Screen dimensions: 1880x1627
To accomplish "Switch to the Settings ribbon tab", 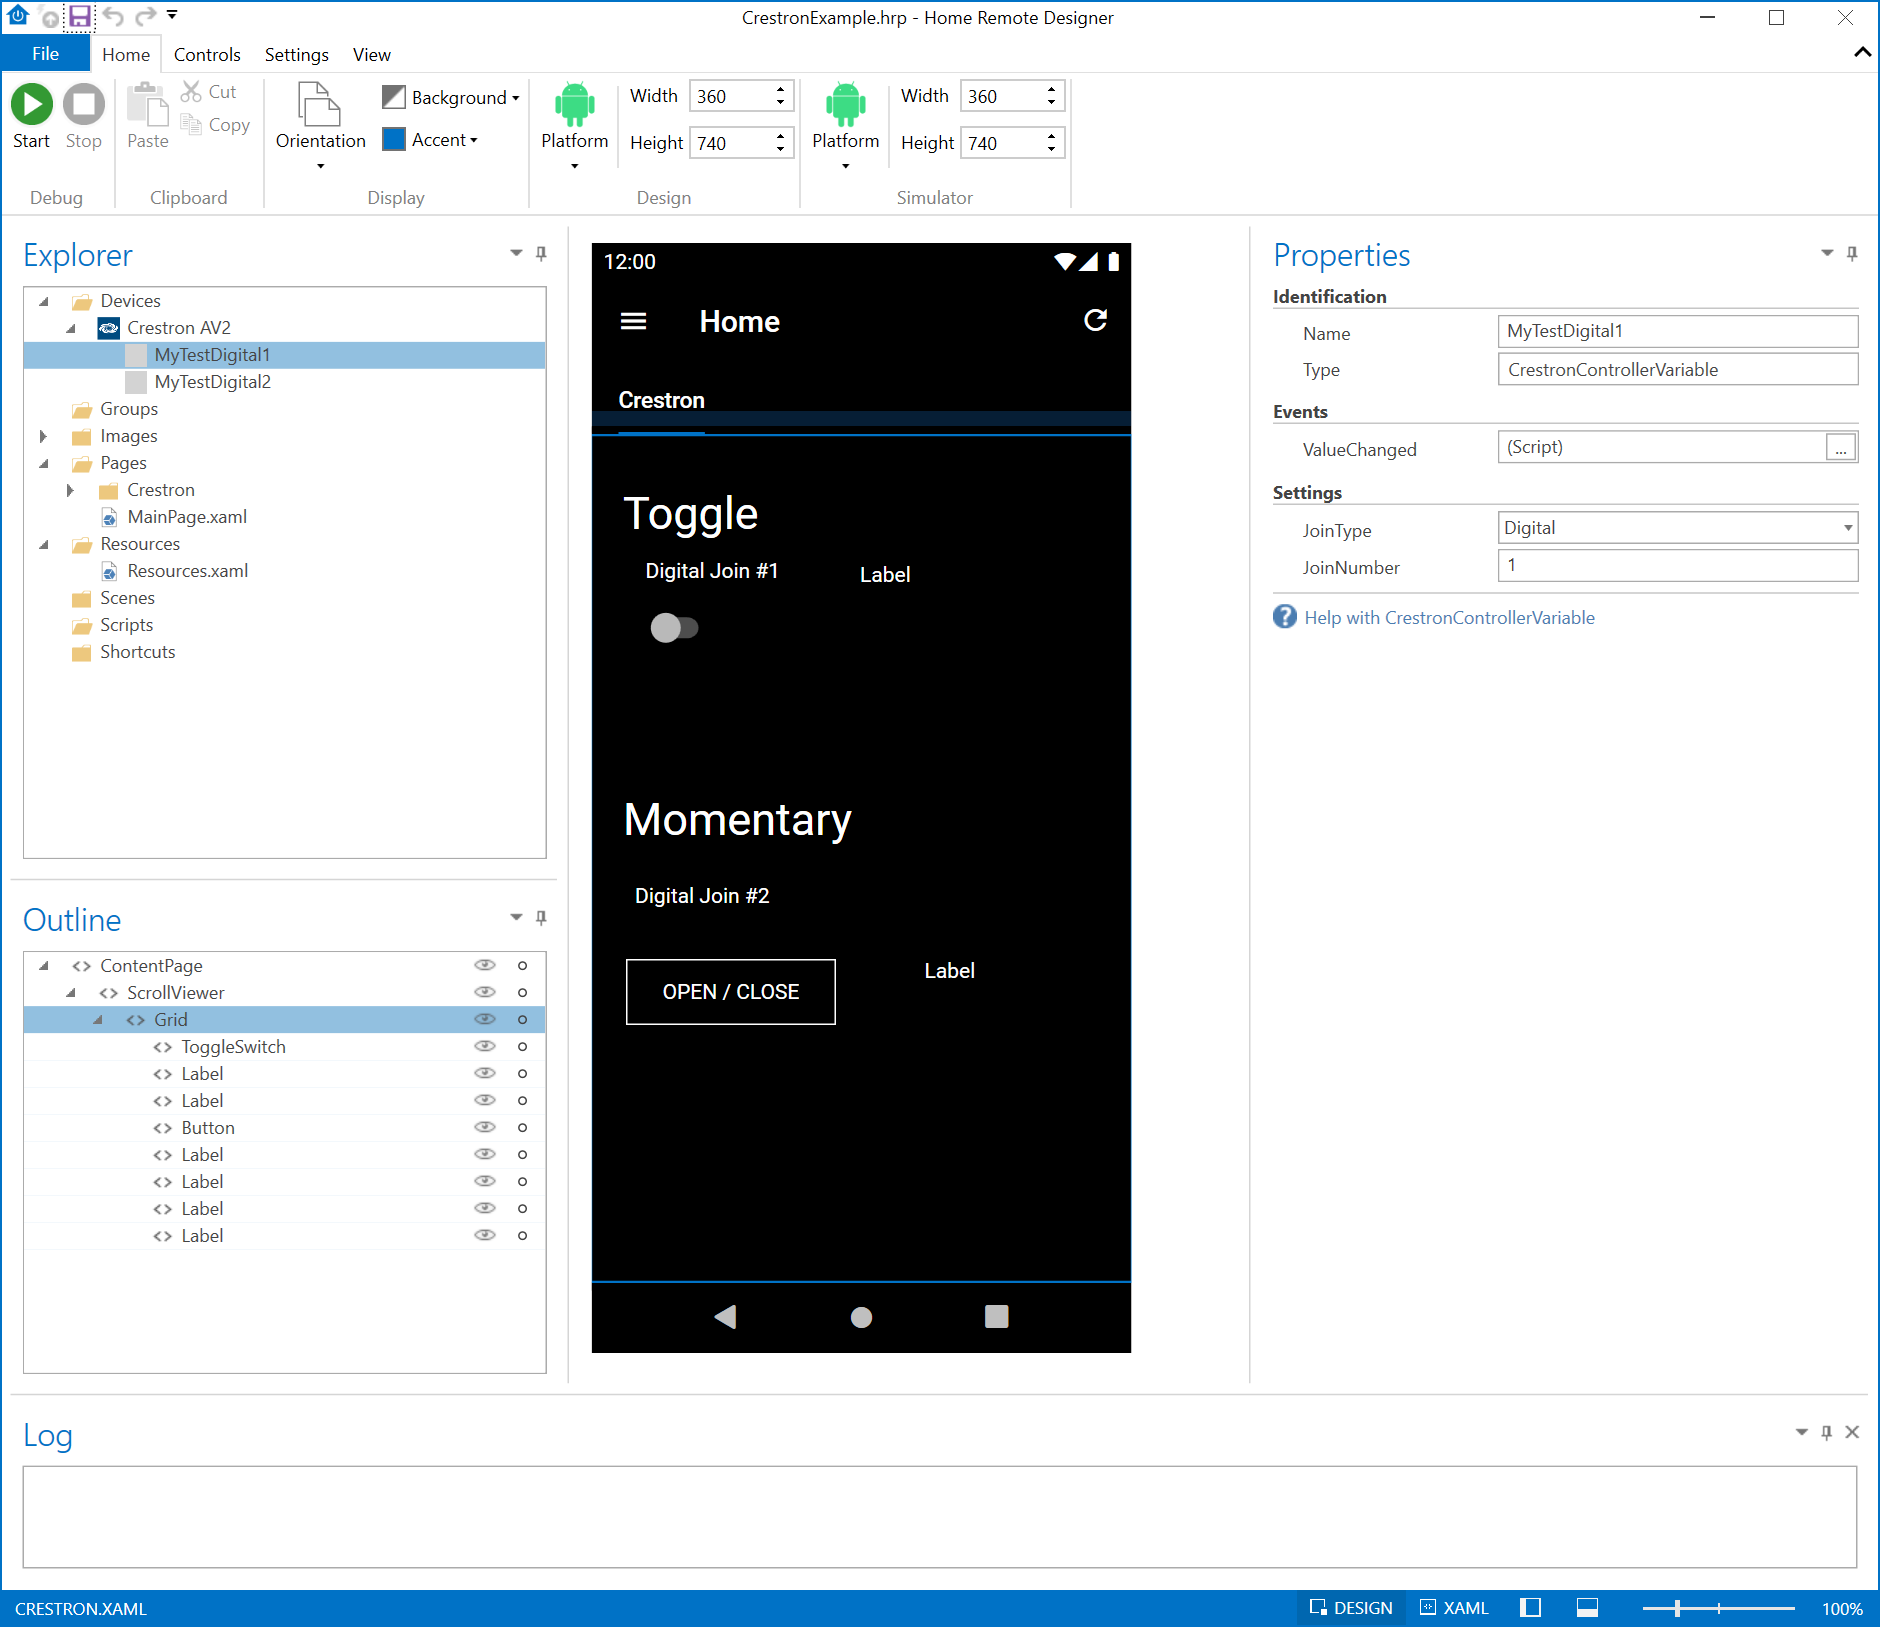I will [297, 54].
